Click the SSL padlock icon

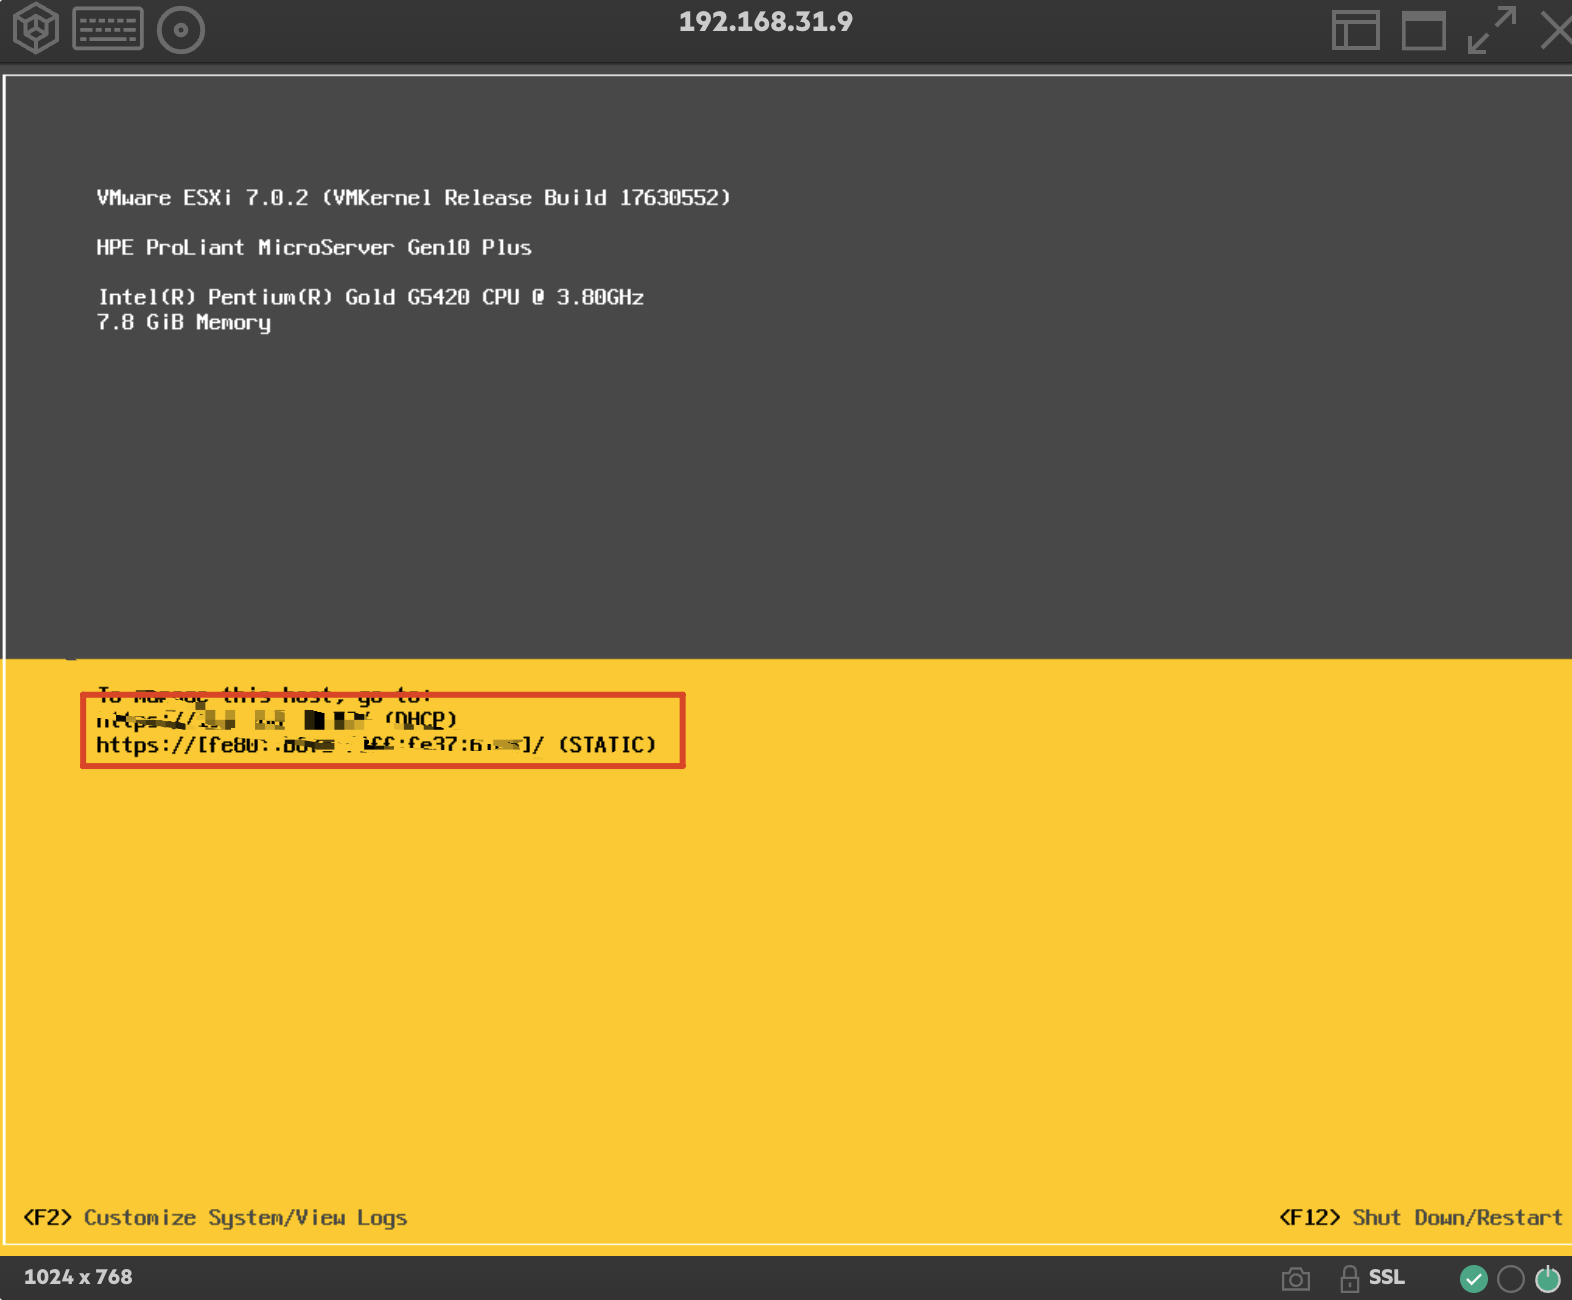click(1350, 1278)
